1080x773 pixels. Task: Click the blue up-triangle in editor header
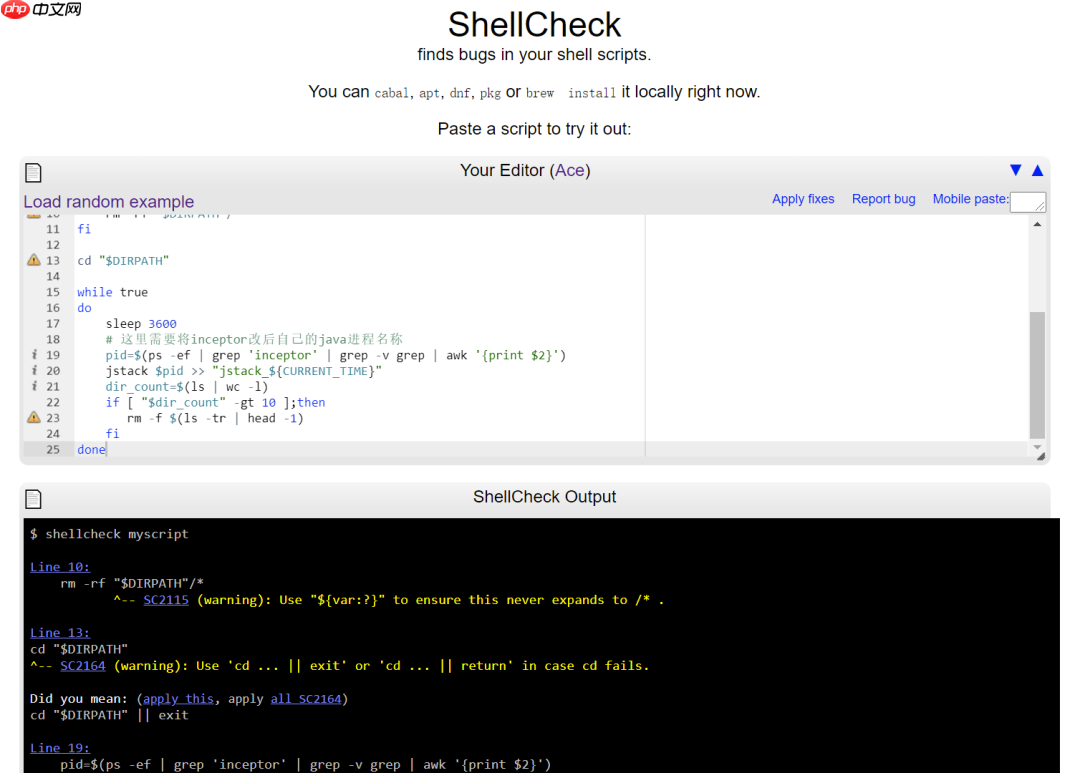[1037, 170]
